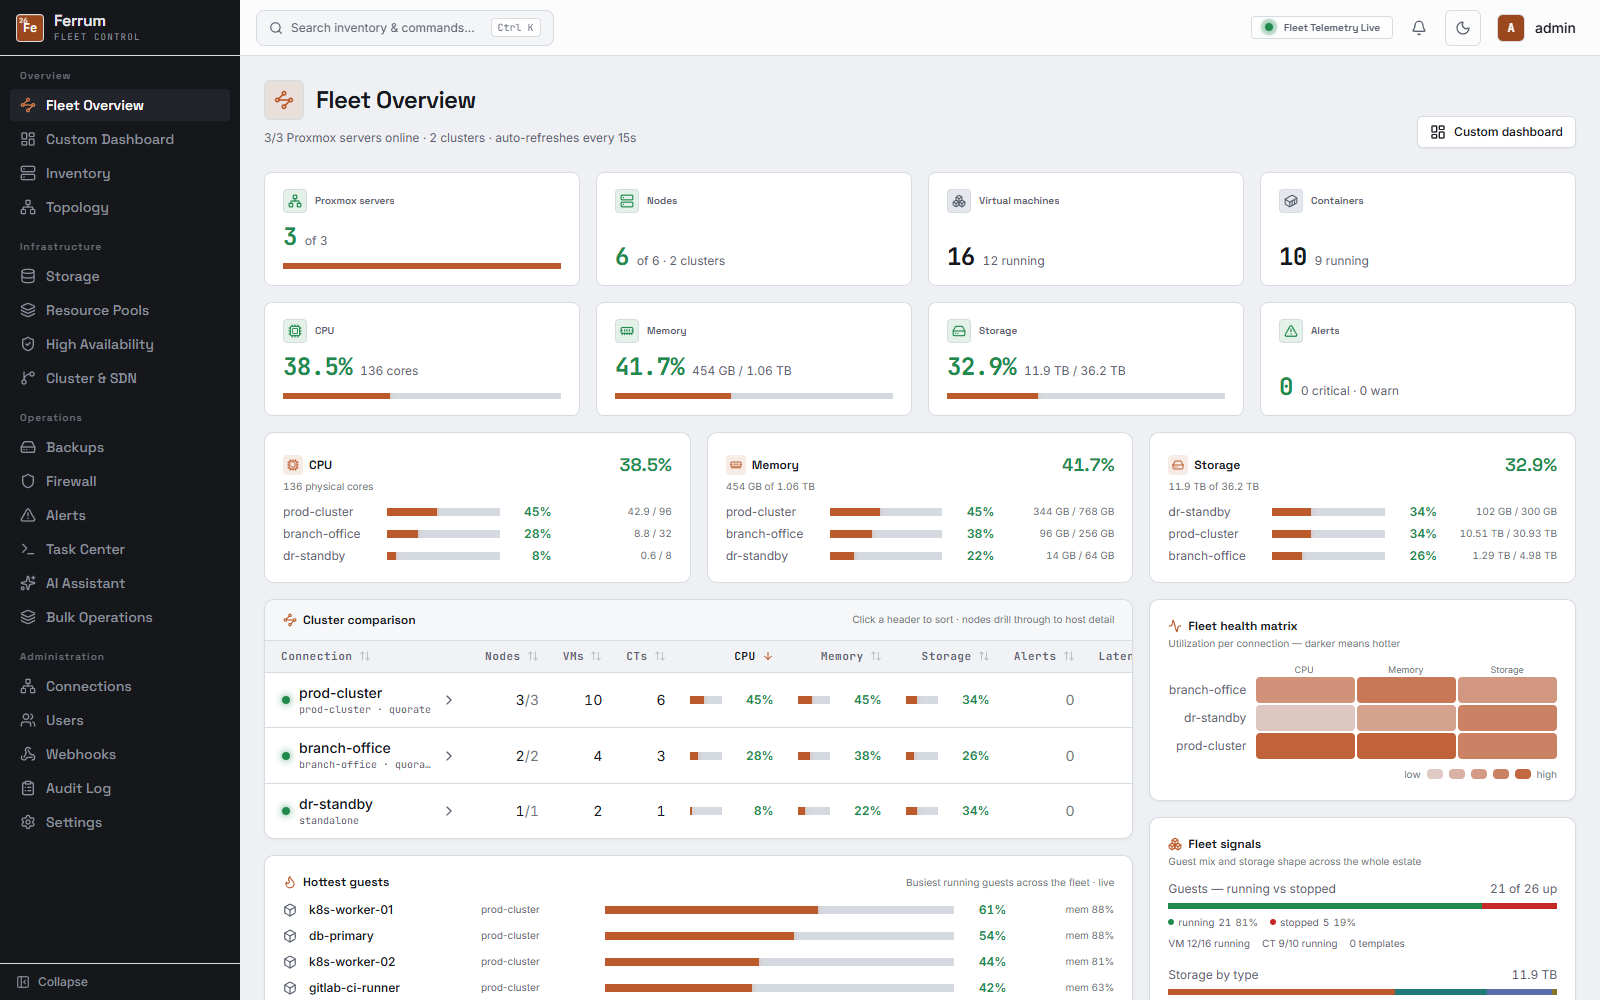This screenshot has width=1600, height=1000.
Task: Click the Cluster & SDN branch icon
Action: (28, 378)
